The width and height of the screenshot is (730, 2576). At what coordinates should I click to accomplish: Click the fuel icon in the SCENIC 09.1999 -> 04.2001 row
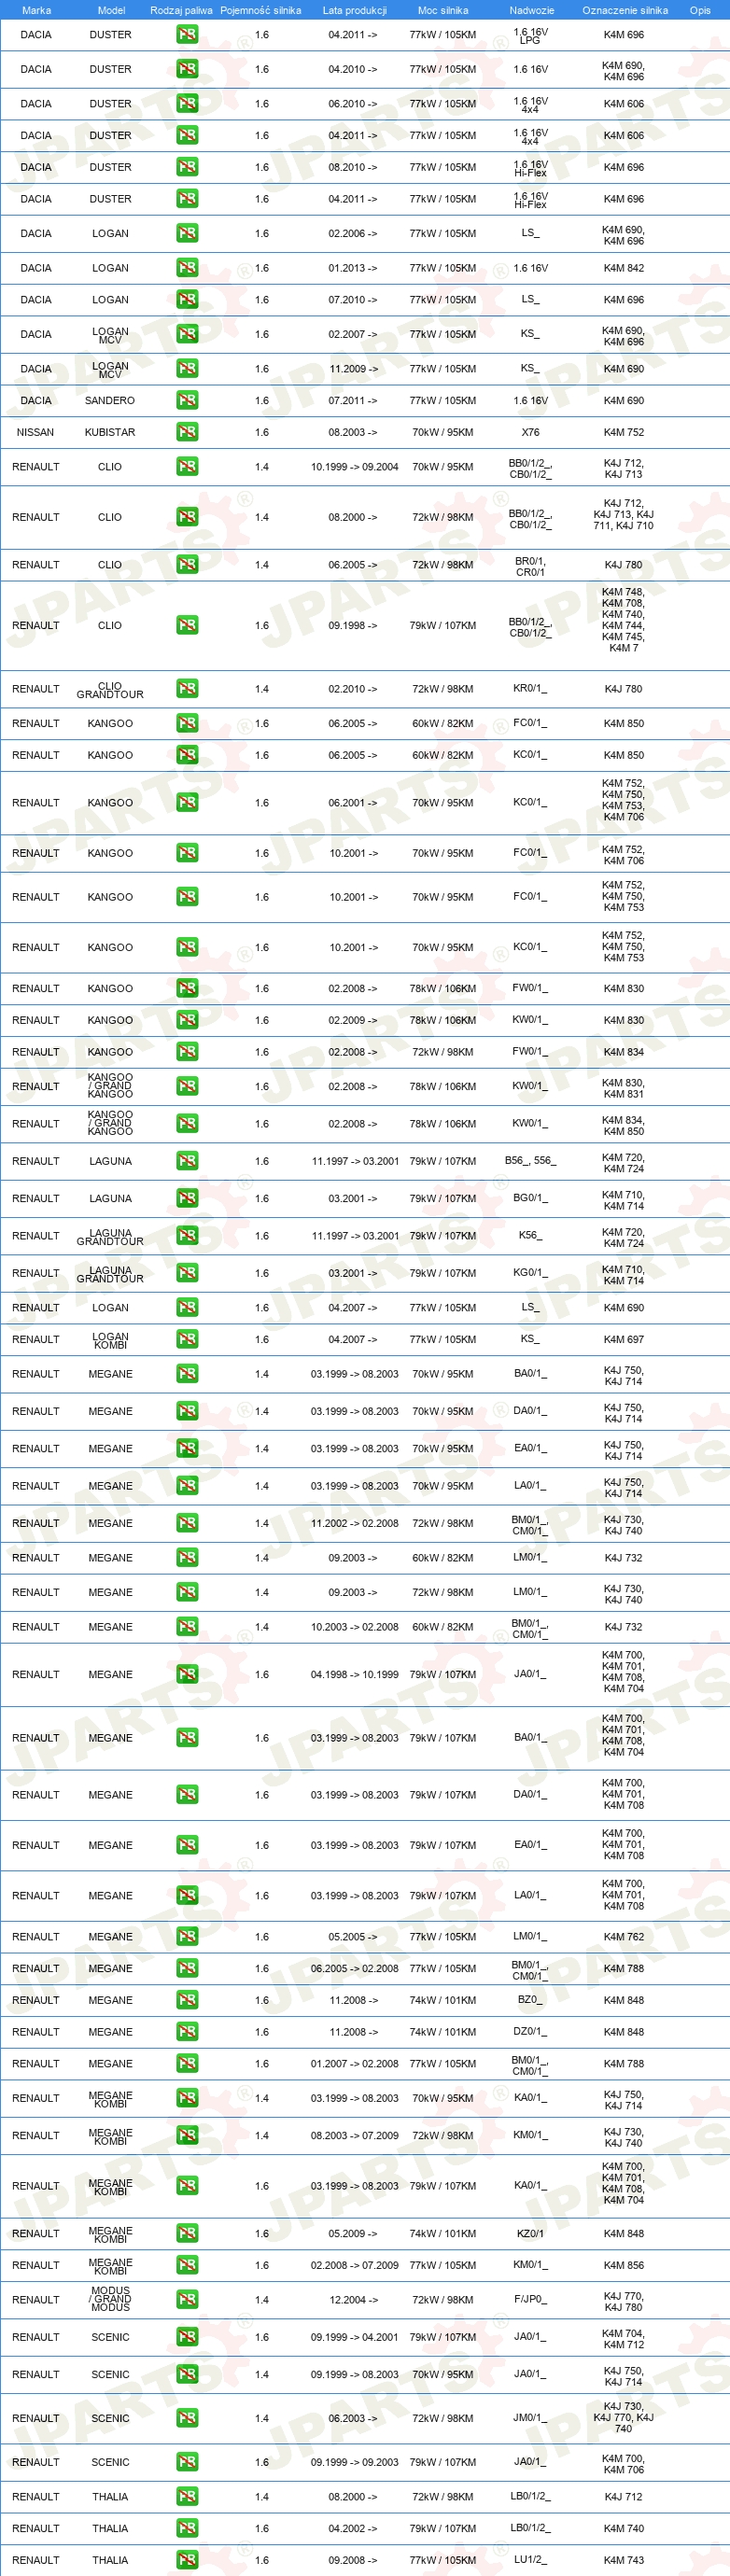point(187,2337)
